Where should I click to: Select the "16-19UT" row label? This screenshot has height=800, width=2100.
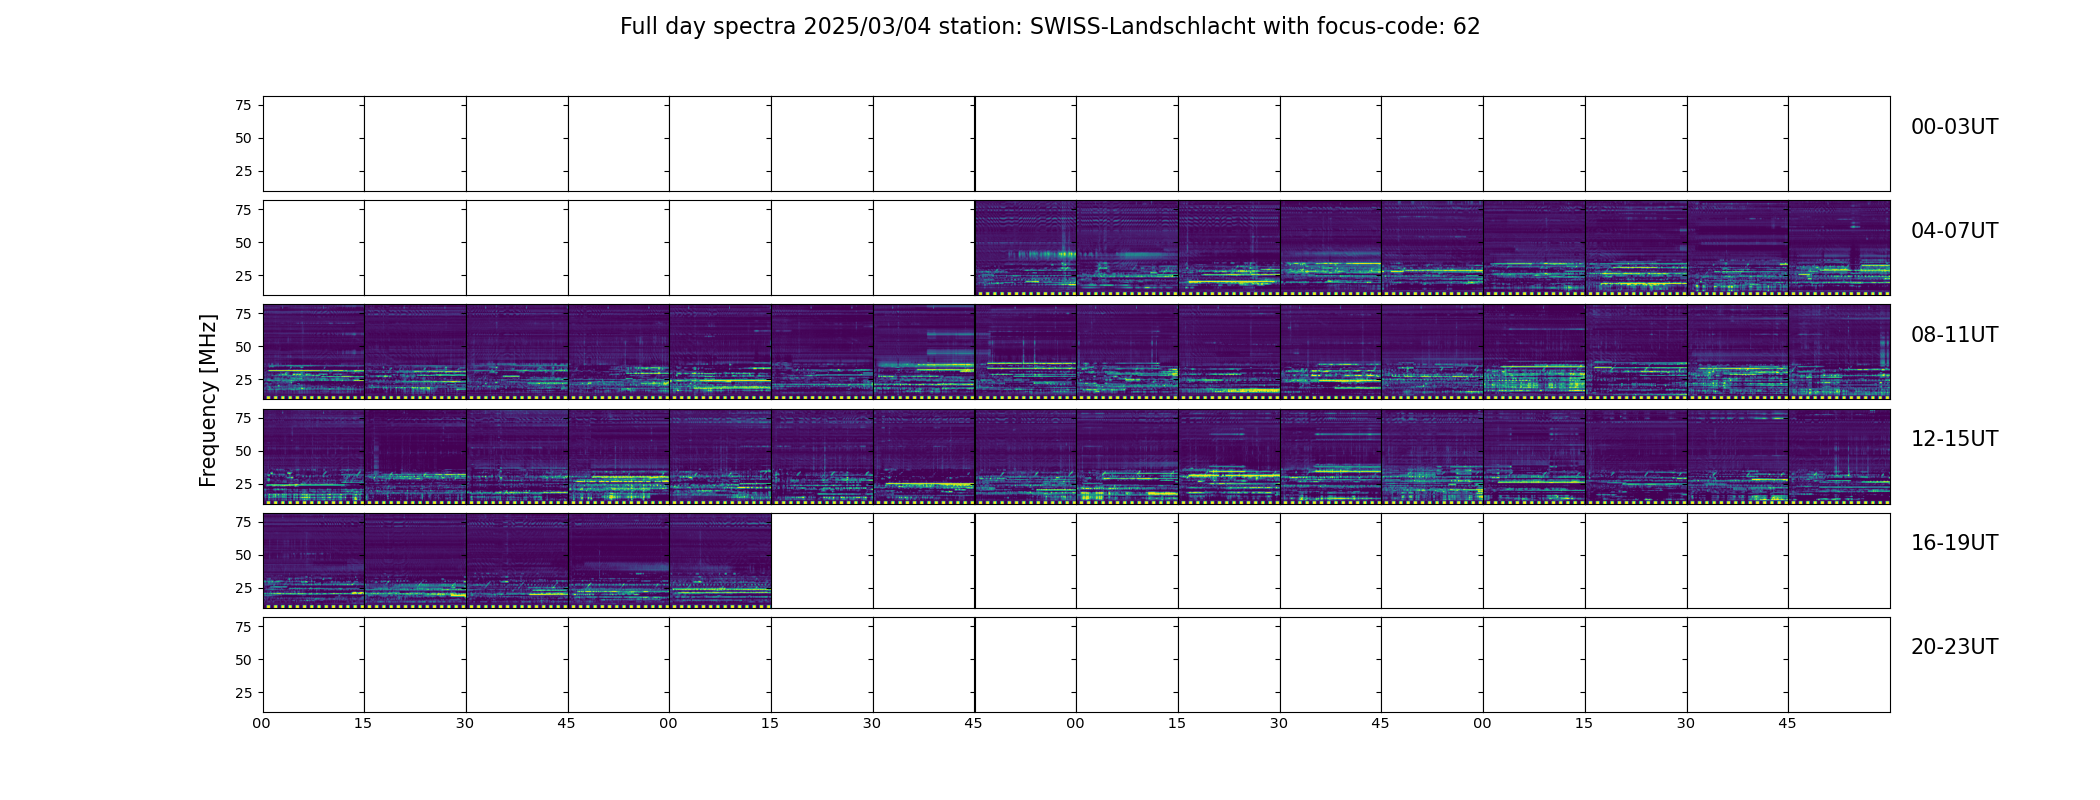pyautogui.click(x=1954, y=543)
